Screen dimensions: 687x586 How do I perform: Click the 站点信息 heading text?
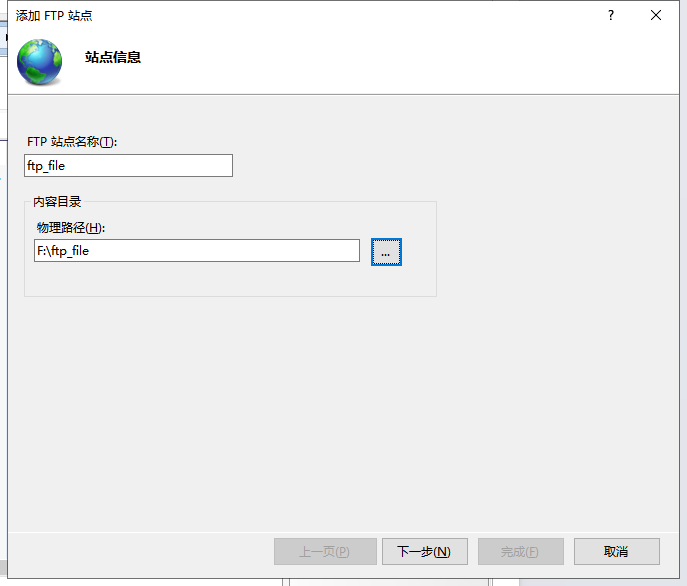[x=113, y=57]
